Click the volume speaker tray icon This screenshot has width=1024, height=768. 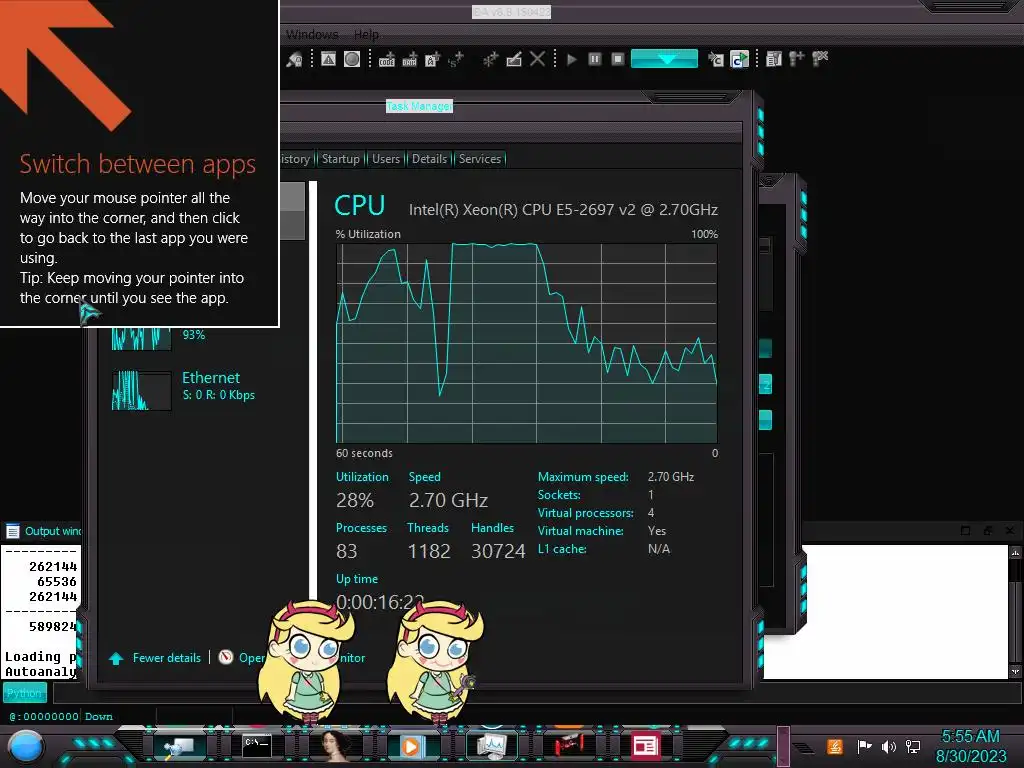(x=888, y=746)
